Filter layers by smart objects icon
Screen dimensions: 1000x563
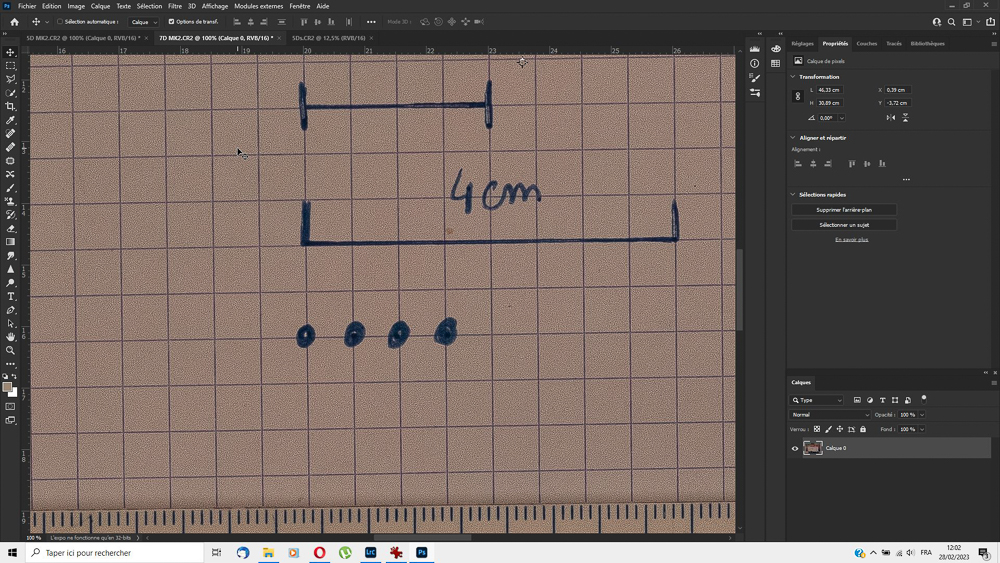click(908, 400)
